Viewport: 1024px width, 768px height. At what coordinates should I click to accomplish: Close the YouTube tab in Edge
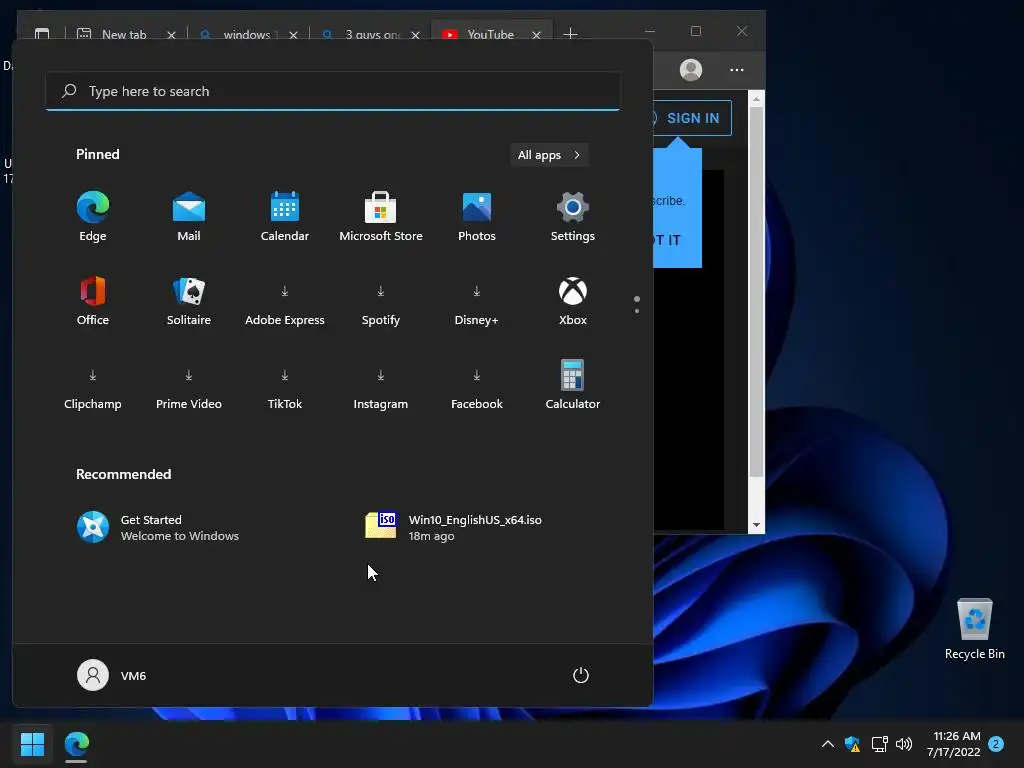click(536, 35)
